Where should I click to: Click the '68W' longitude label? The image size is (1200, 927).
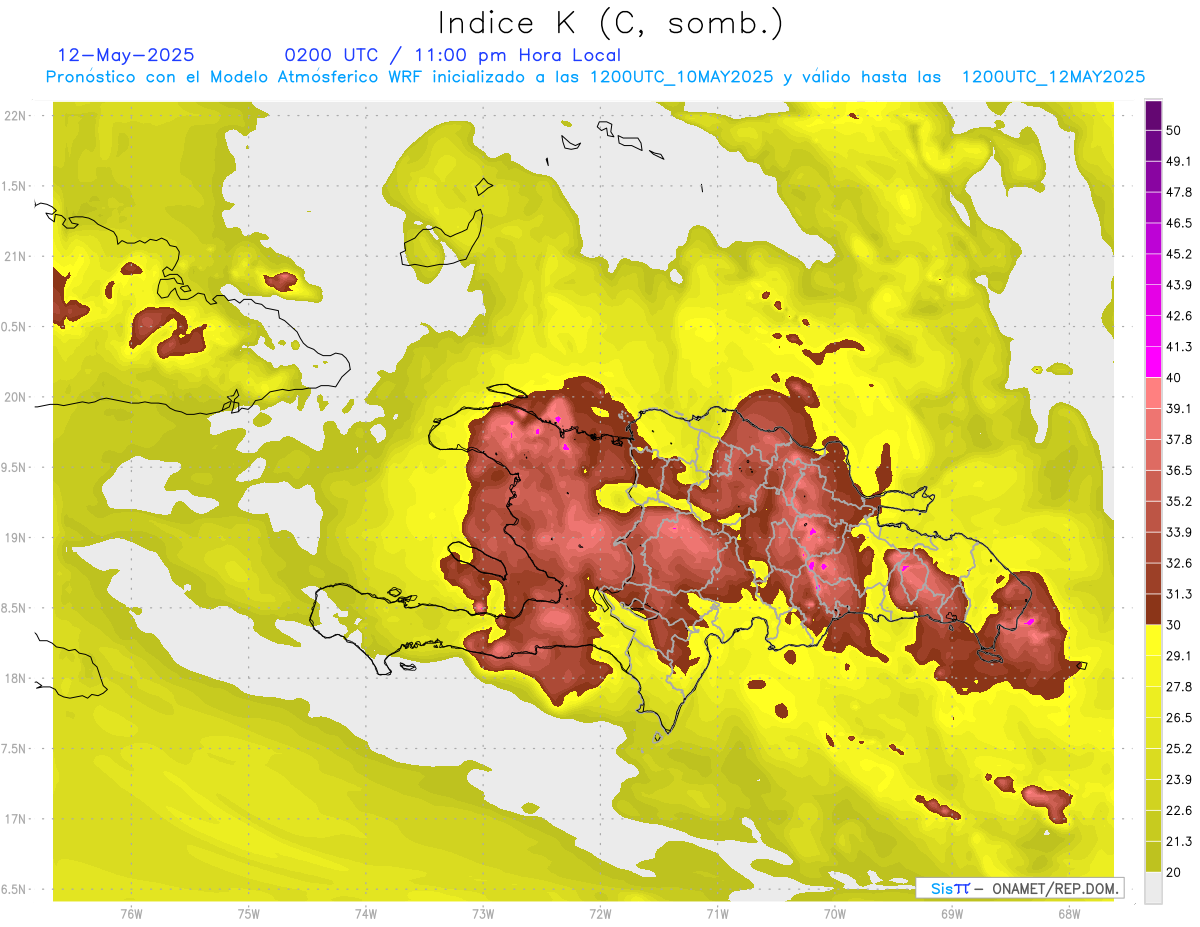point(1069,914)
